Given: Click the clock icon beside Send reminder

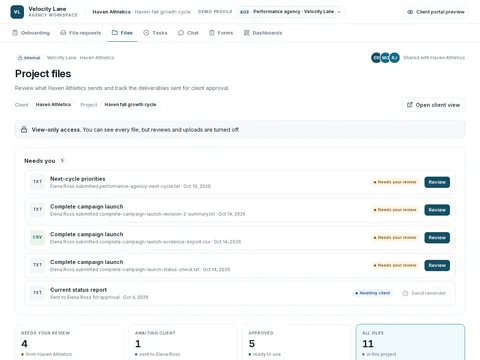Looking at the screenshot, I should [405, 293].
